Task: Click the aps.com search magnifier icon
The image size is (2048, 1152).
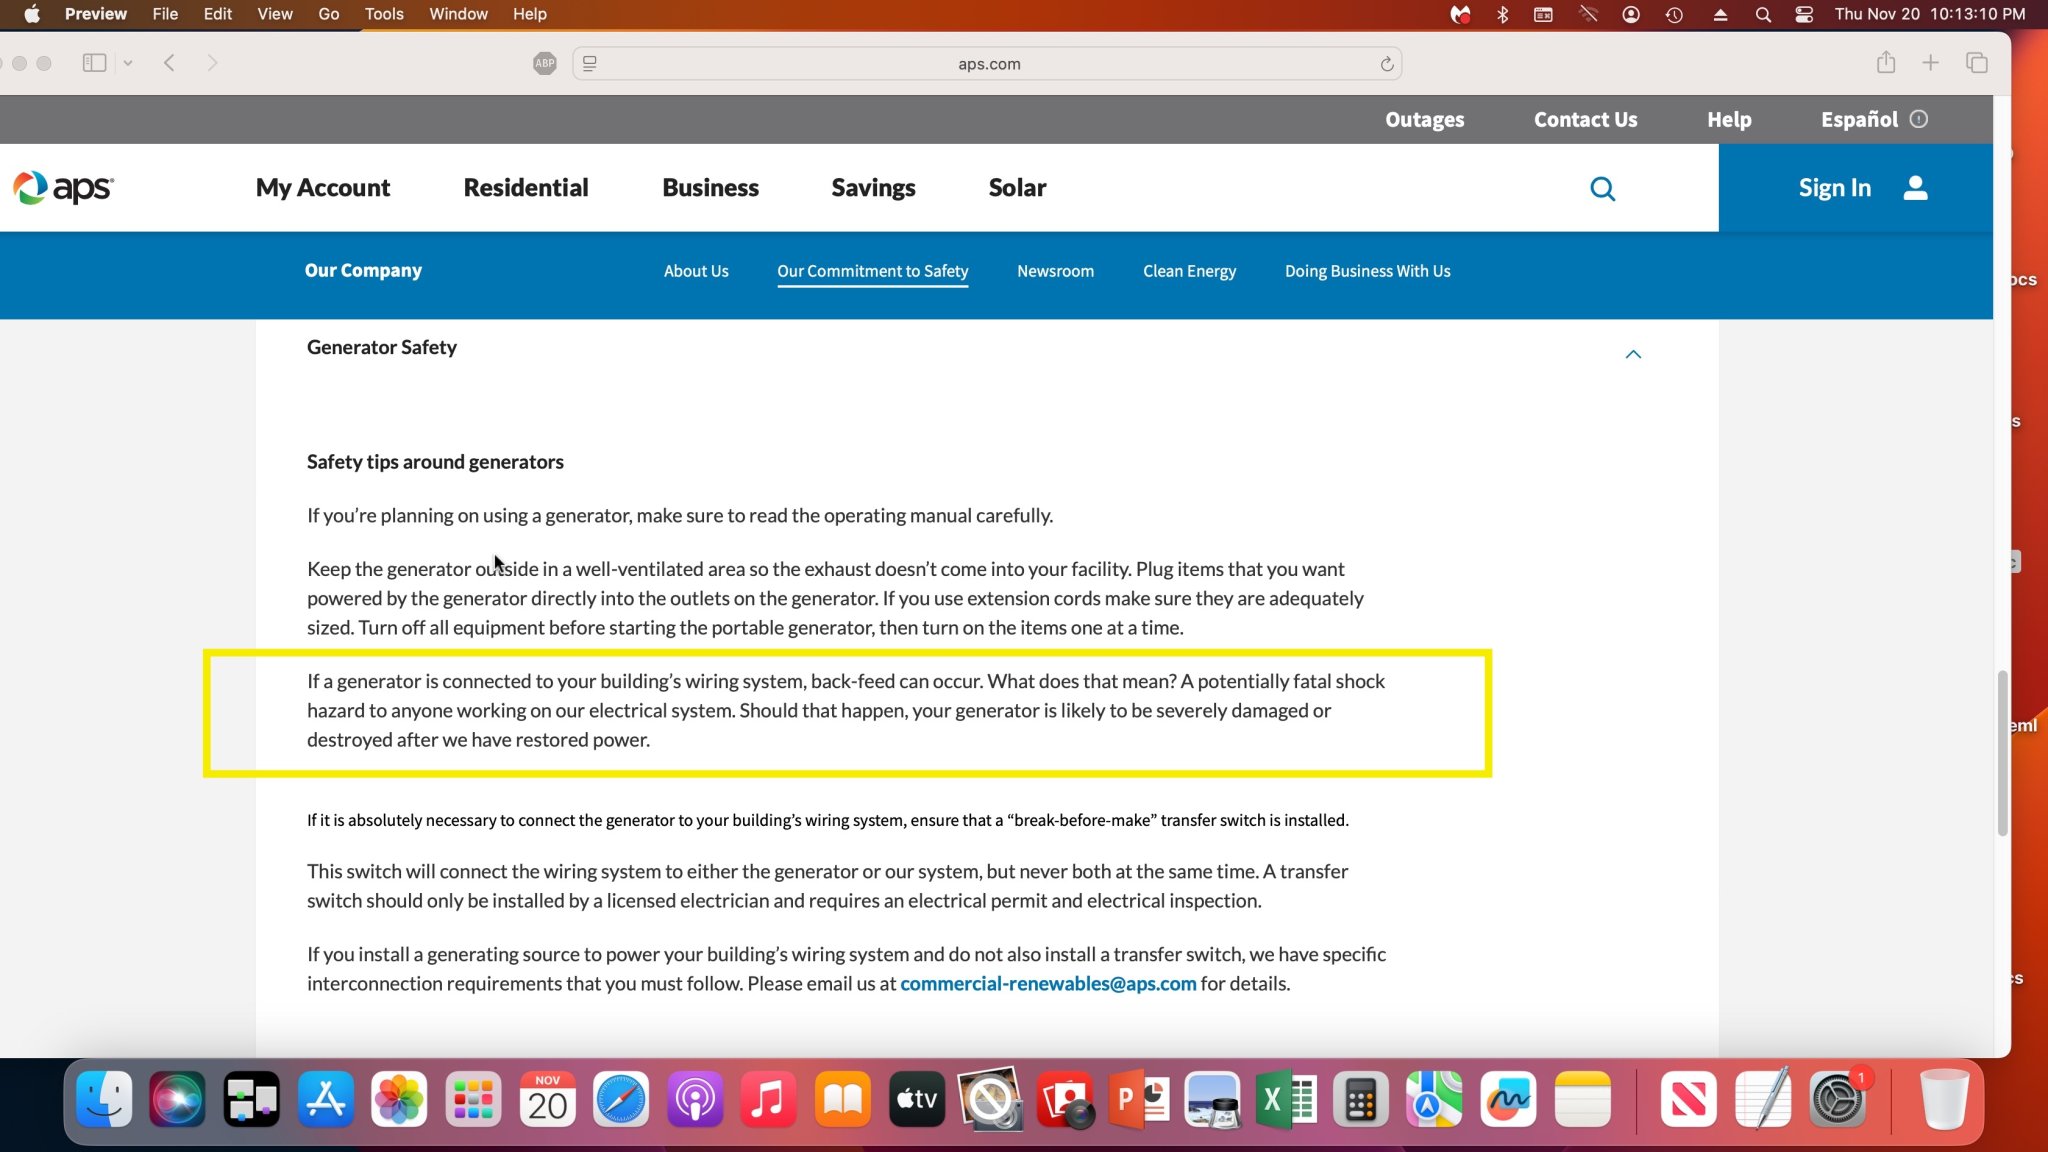Action: click(1602, 189)
